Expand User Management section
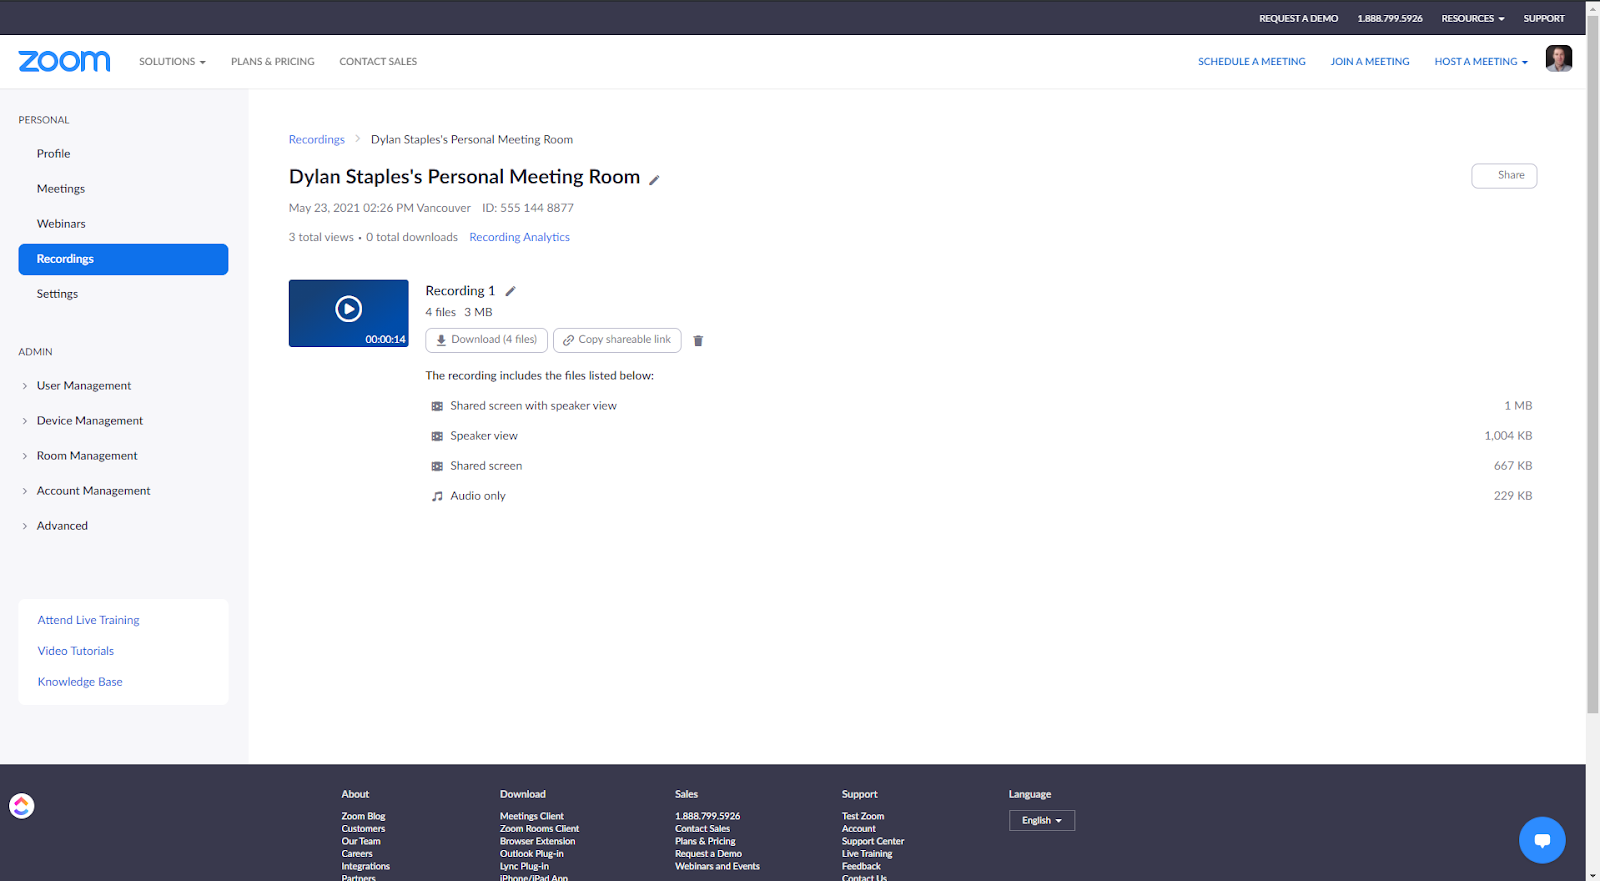Screen dimensions: 1600x881 (x=84, y=386)
